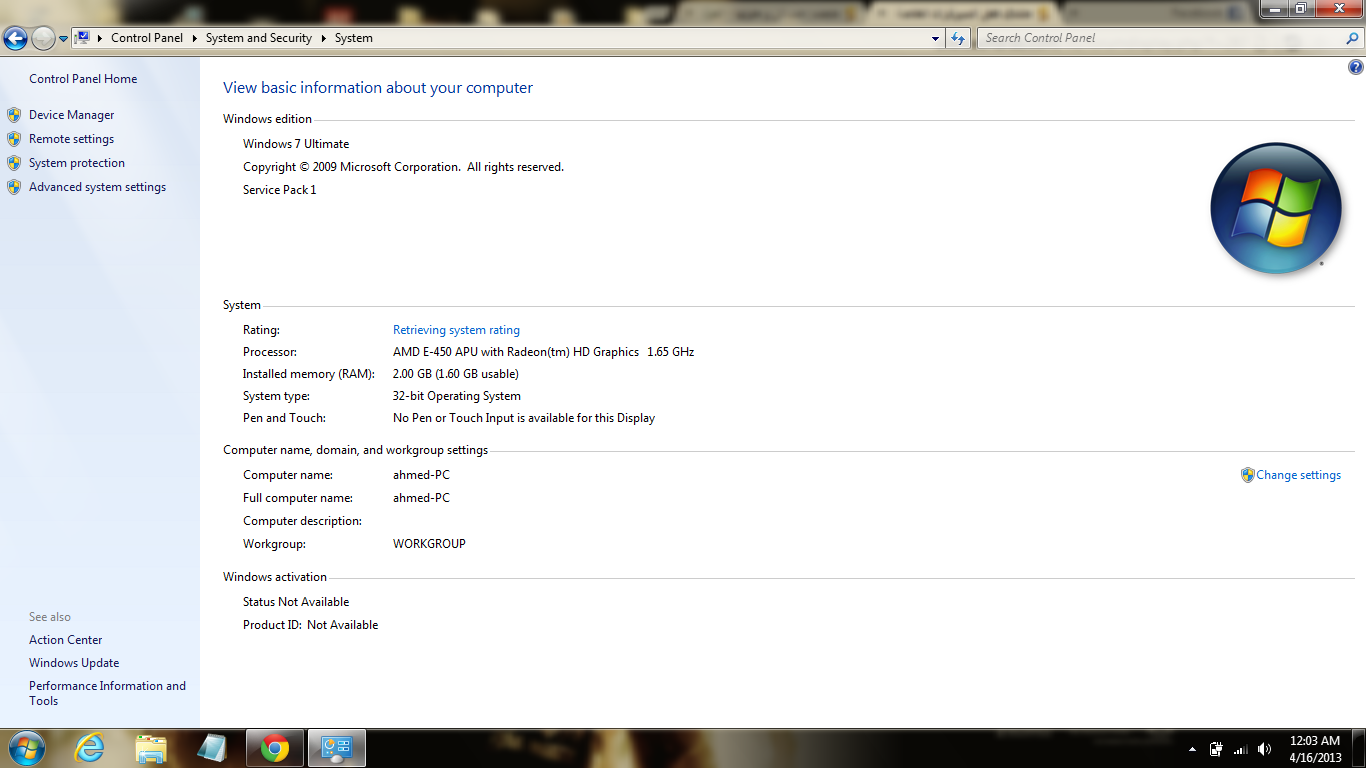Click the Computer name value ahmed-PC

click(421, 475)
